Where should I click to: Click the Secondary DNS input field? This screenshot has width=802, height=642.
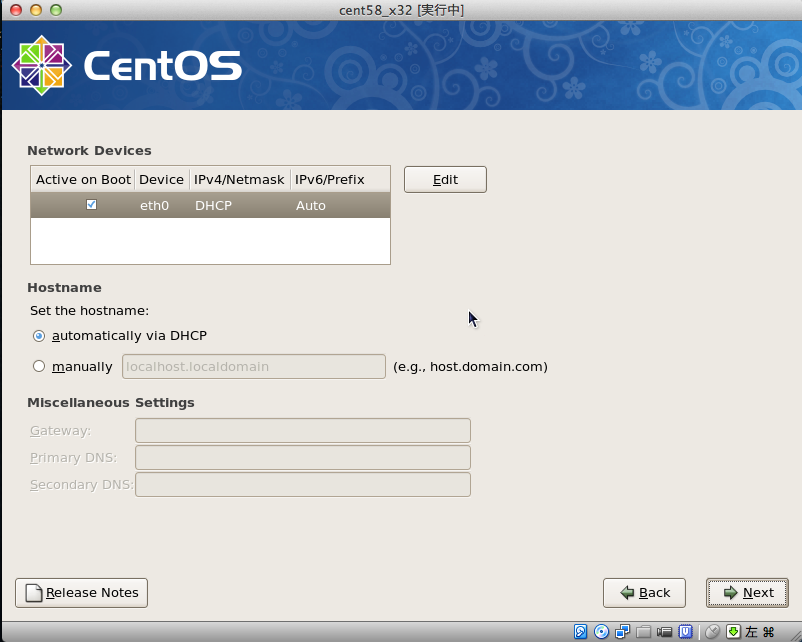point(303,484)
